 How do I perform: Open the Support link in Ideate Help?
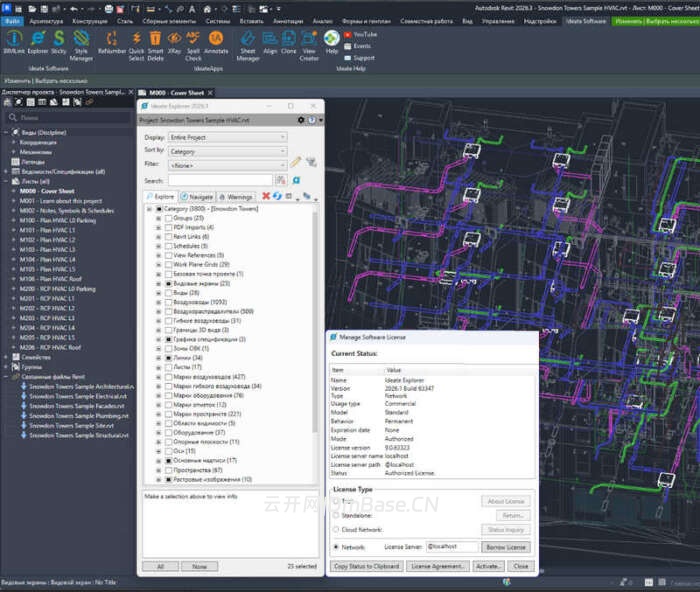359,58
